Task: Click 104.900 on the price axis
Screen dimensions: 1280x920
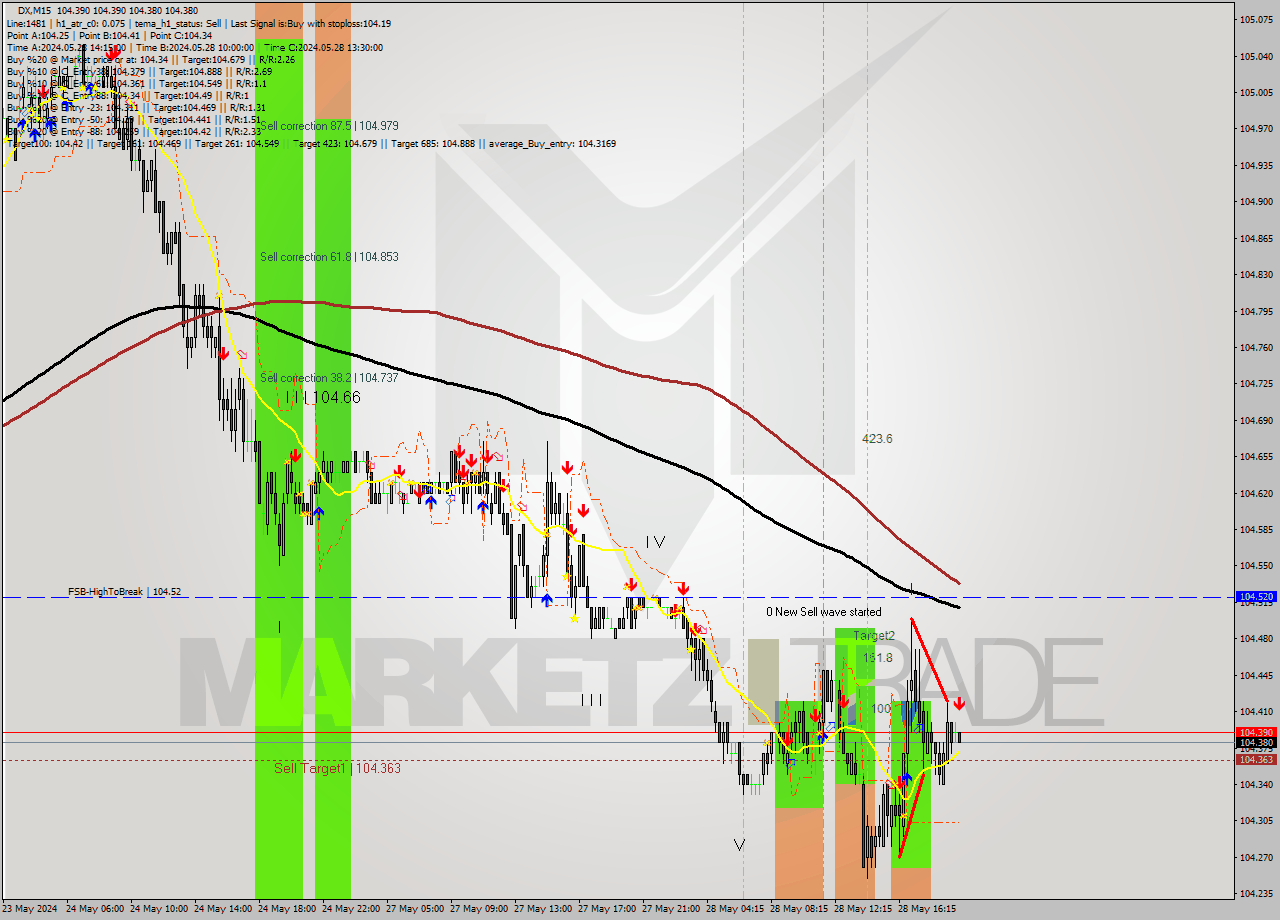Action: click(x=1256, y=201)
